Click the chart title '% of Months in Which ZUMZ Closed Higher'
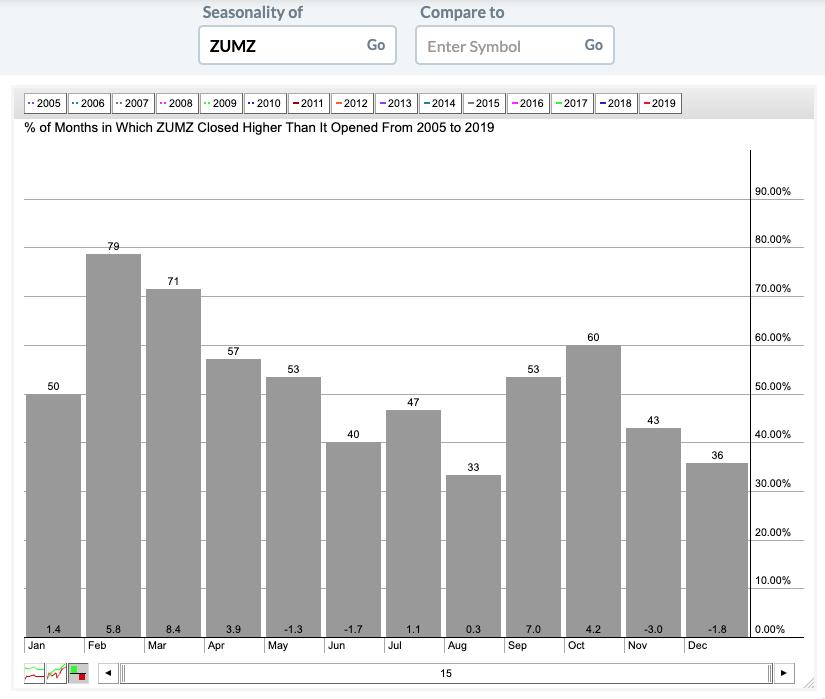 click(259, 128)
